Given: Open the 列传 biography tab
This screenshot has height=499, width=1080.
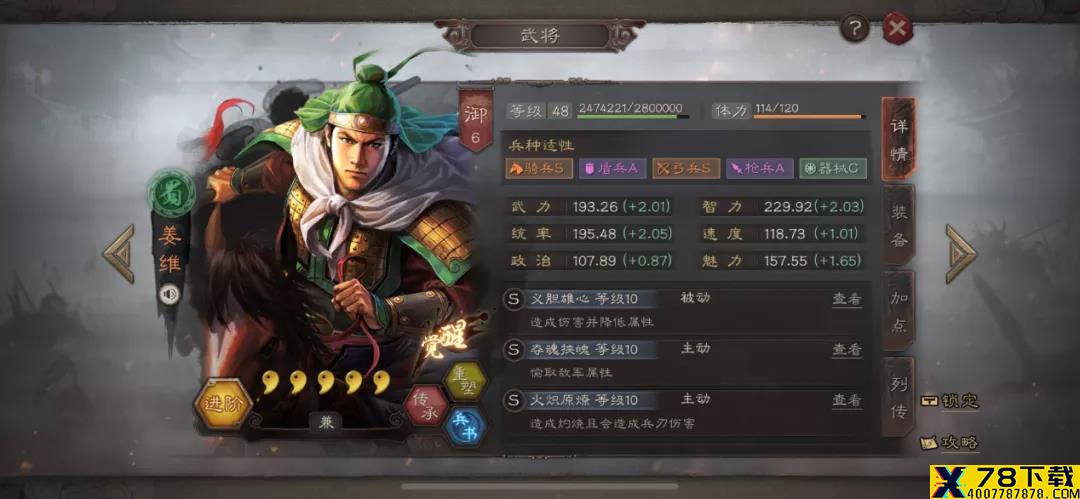Looking at the screenshot, I should point(898,396).
